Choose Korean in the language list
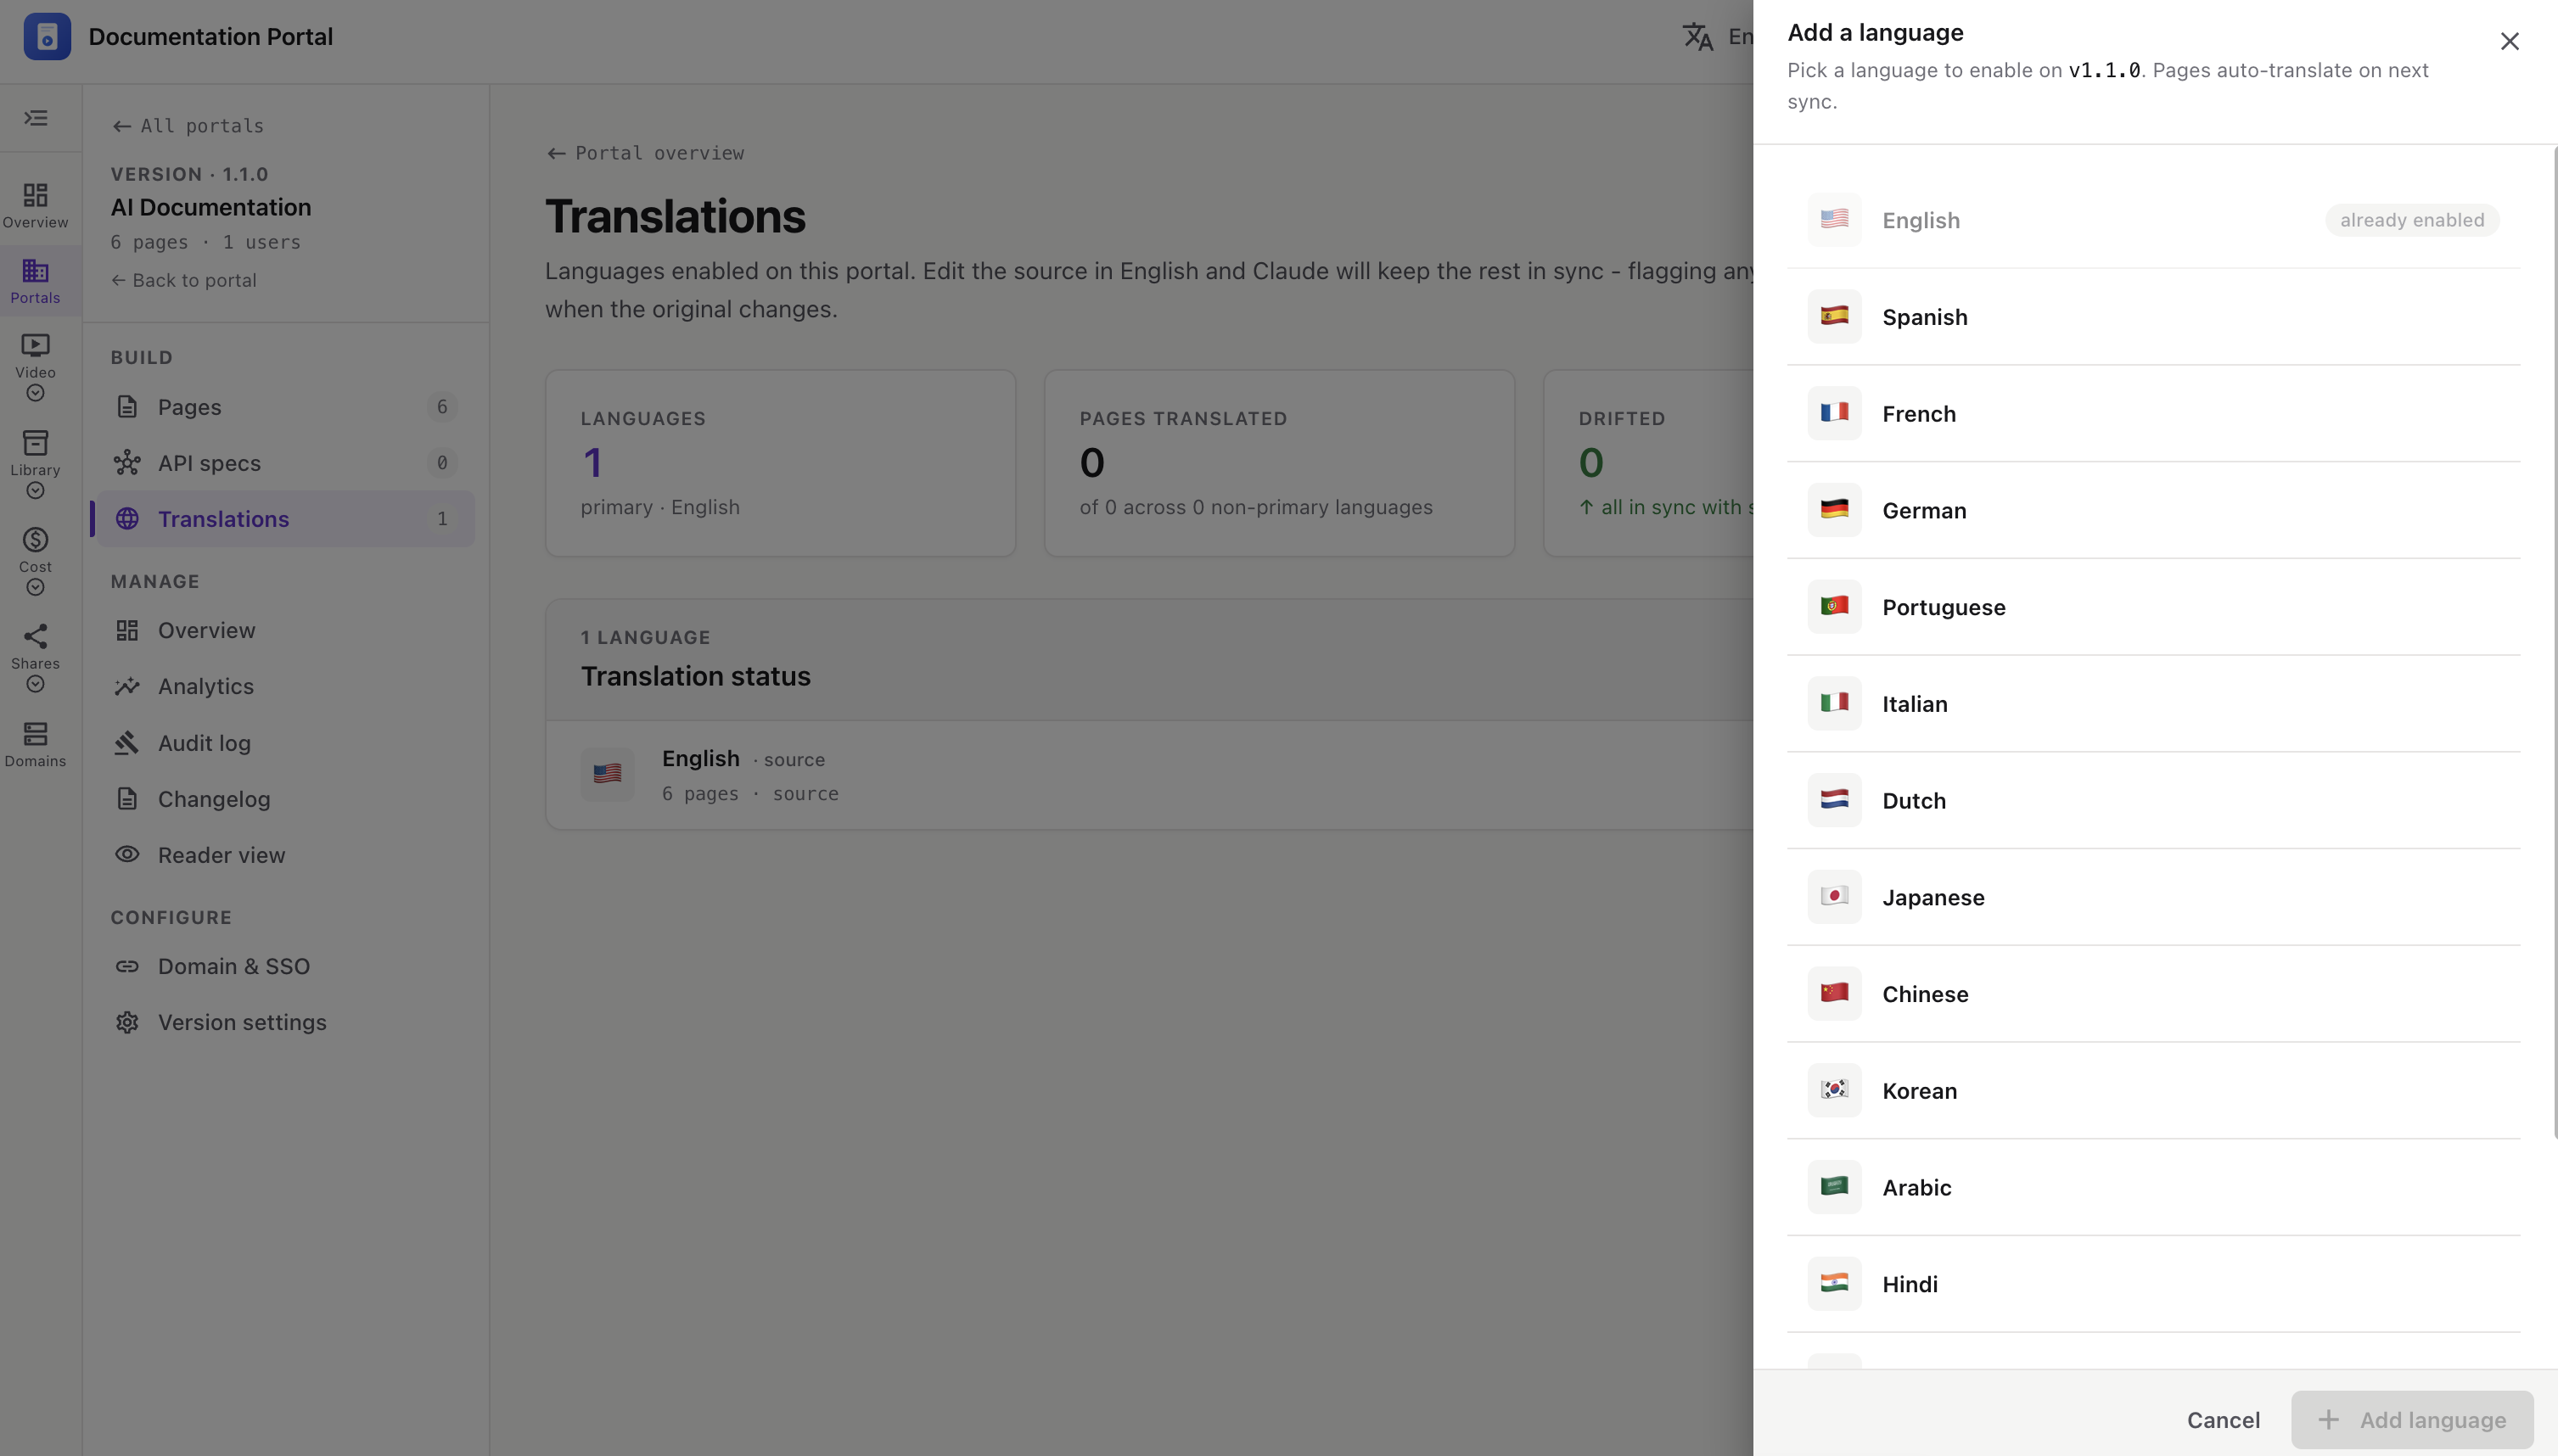The height and width of the screenshot is (1456, 2558). point(2153,1090)
